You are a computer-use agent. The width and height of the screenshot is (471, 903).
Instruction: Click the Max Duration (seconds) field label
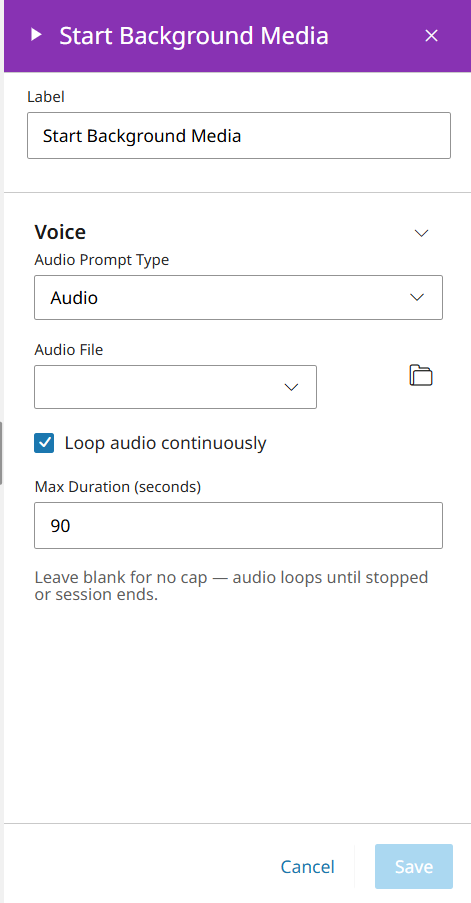(x=118, y=487)
